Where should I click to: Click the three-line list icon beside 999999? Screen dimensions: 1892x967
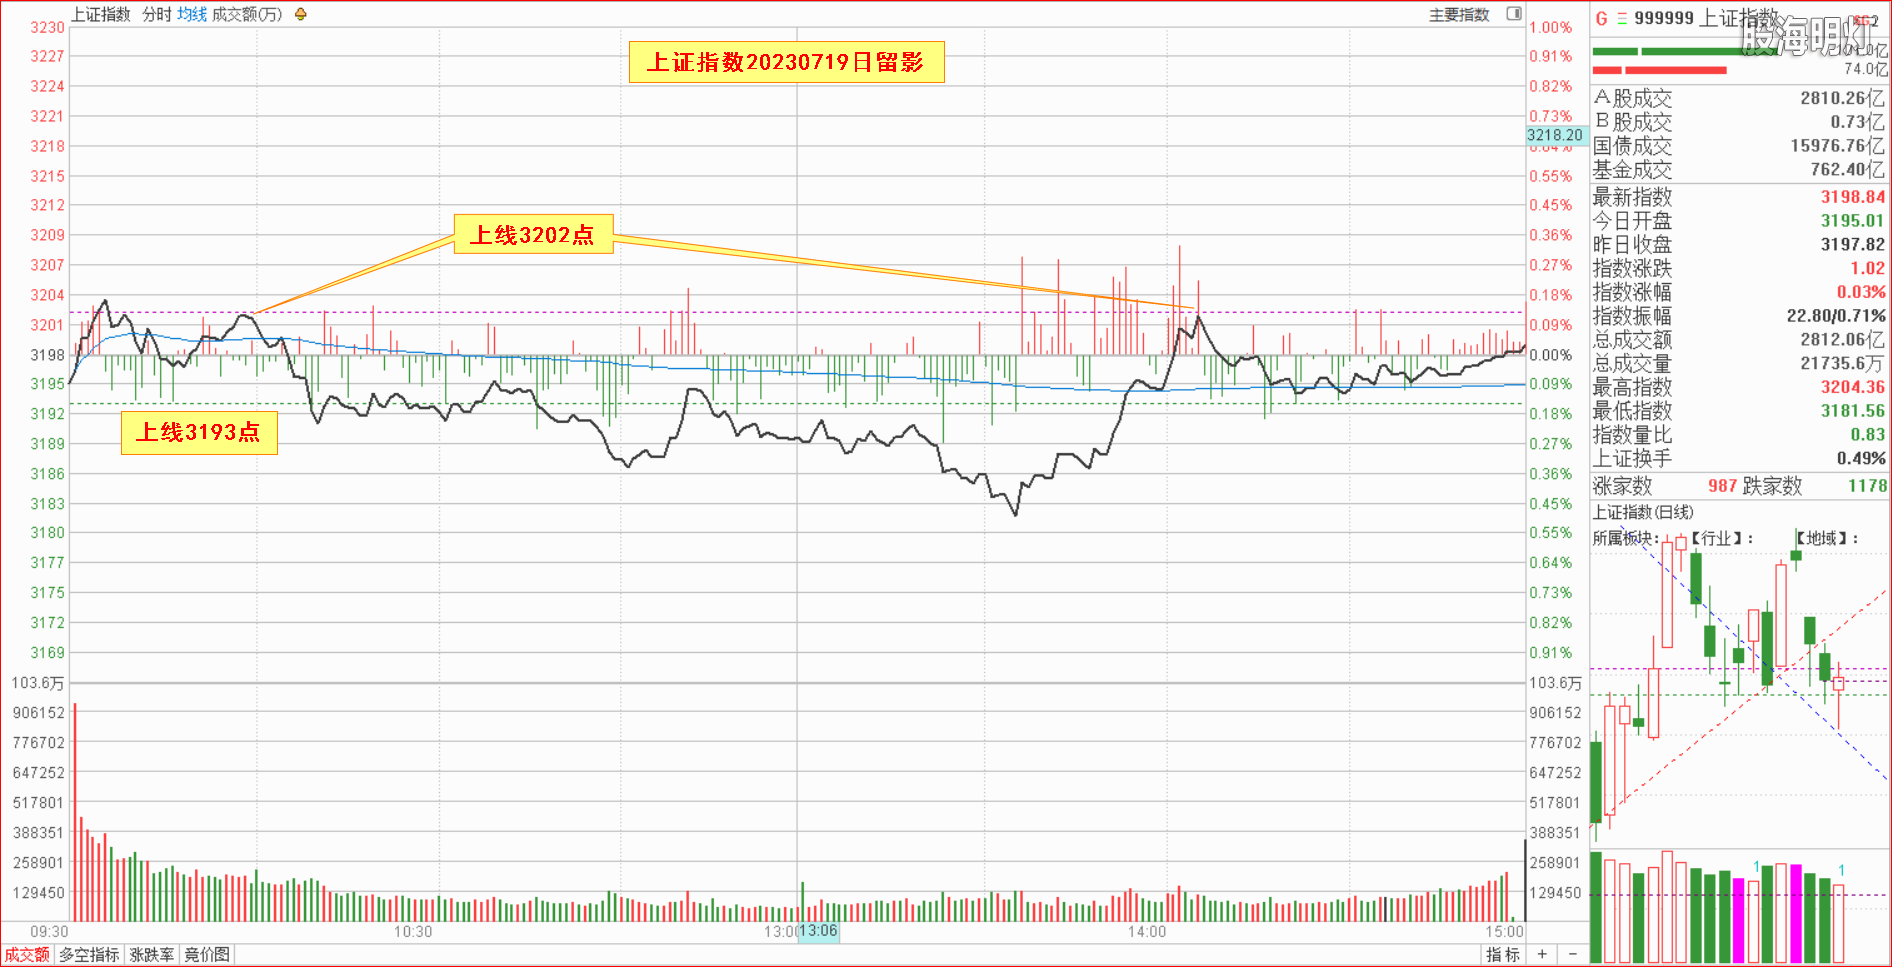click(1622, 18)
